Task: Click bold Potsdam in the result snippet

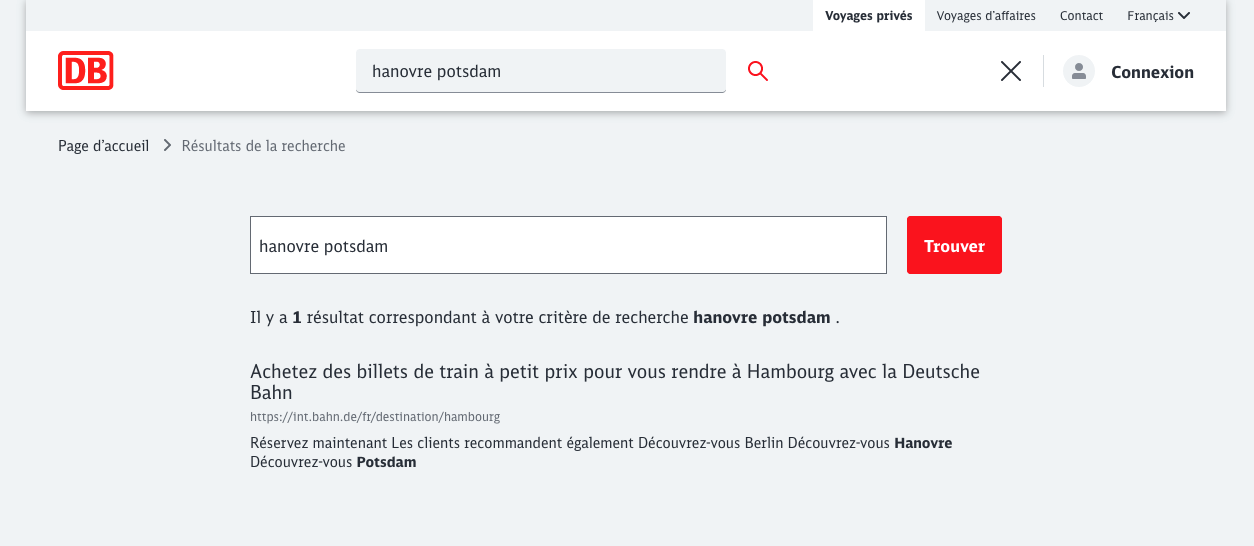Action: click(386, 462)
